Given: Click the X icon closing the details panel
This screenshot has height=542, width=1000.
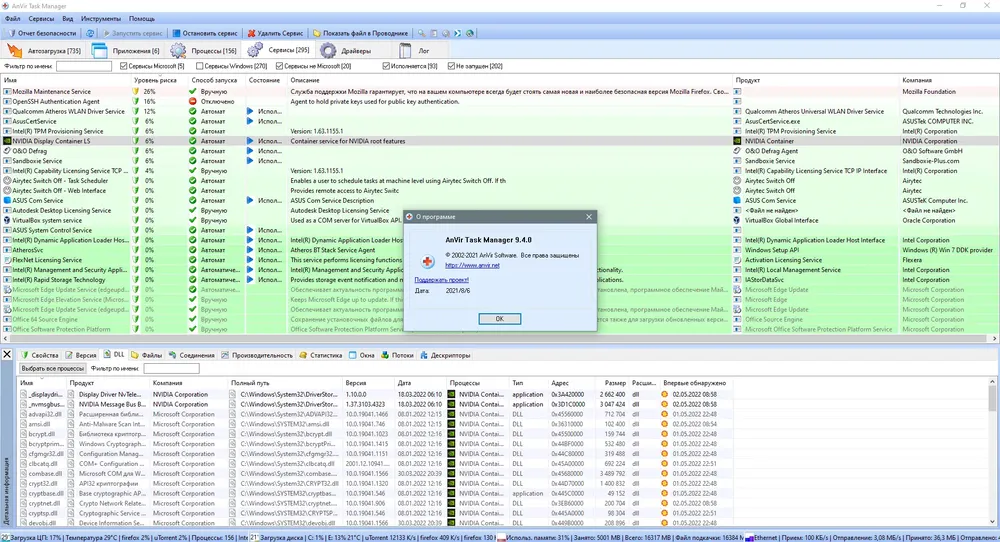Looking at the screenshot, I should click(x=7, y=355).
